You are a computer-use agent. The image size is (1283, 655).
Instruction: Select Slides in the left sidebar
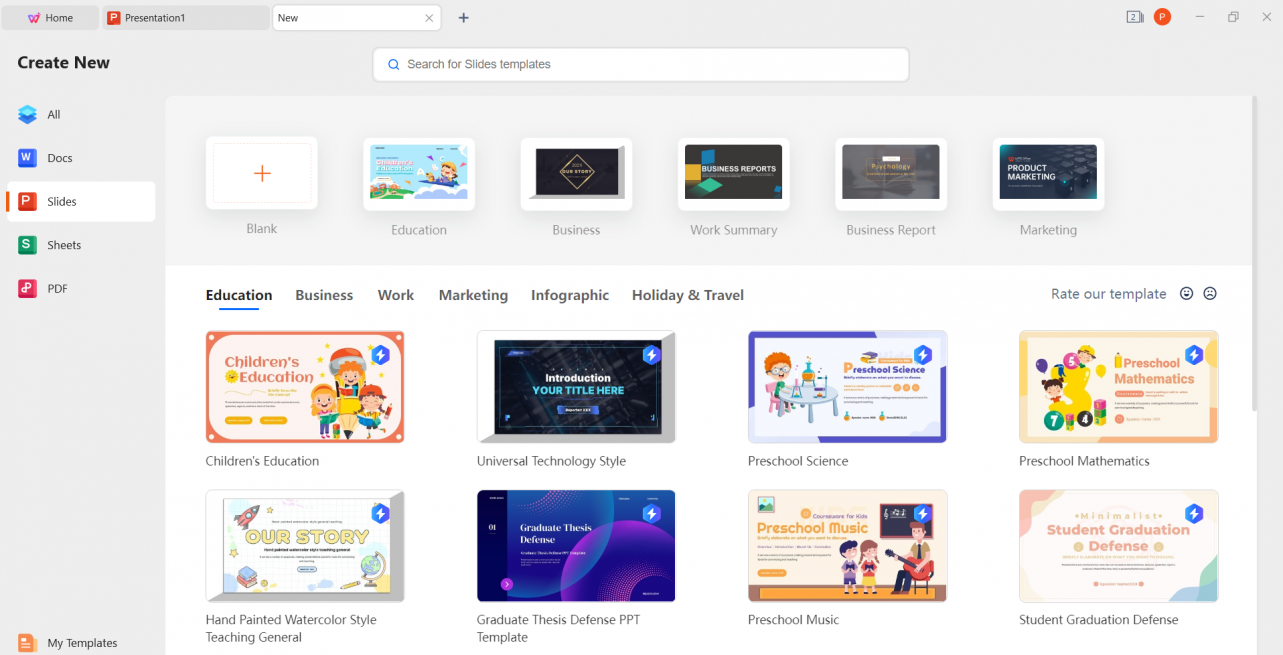[64, 201]
